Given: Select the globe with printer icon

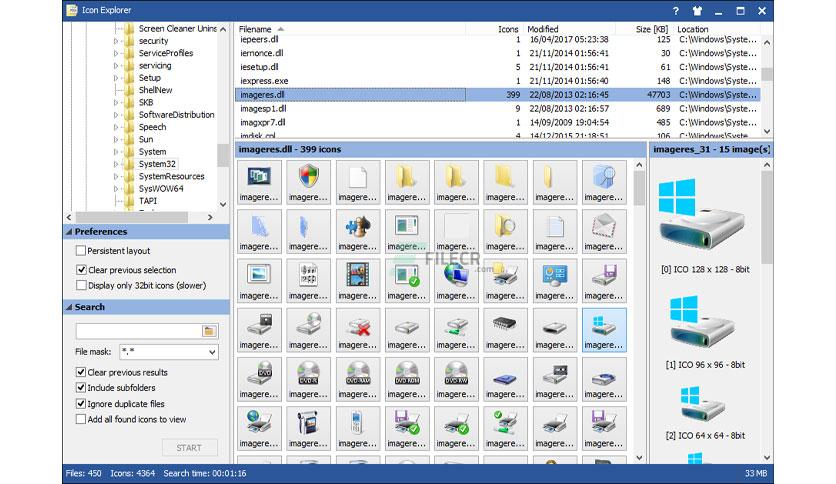Looking at the screenshot, I should pyautogui.click(x=259, y=428).
